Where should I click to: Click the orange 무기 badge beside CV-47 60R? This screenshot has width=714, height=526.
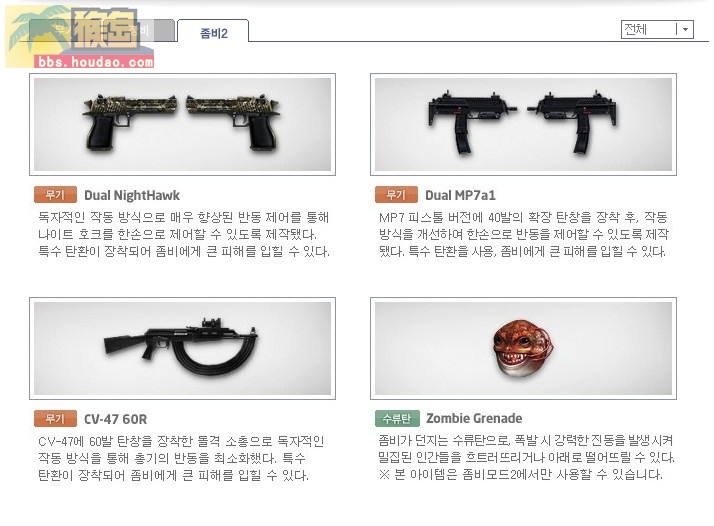(x=56, y=419)
